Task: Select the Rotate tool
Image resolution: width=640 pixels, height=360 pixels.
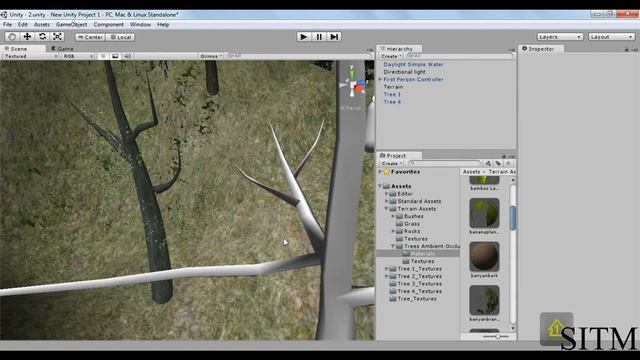Action: pos(42,37)
